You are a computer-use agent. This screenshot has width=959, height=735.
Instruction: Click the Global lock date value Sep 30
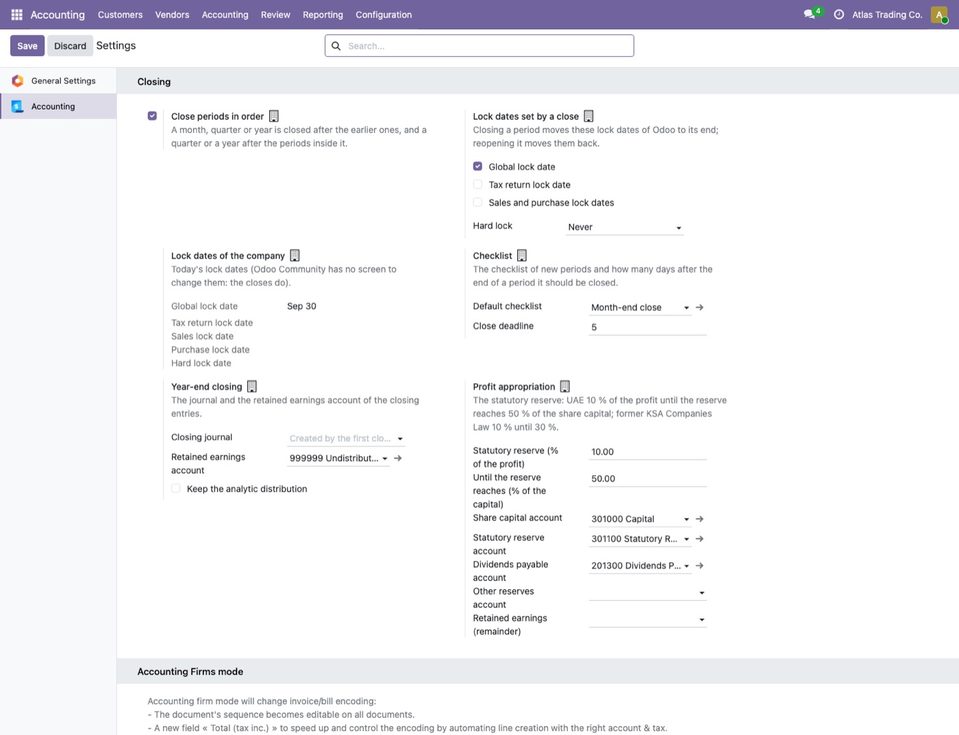[x=302, y=306]
